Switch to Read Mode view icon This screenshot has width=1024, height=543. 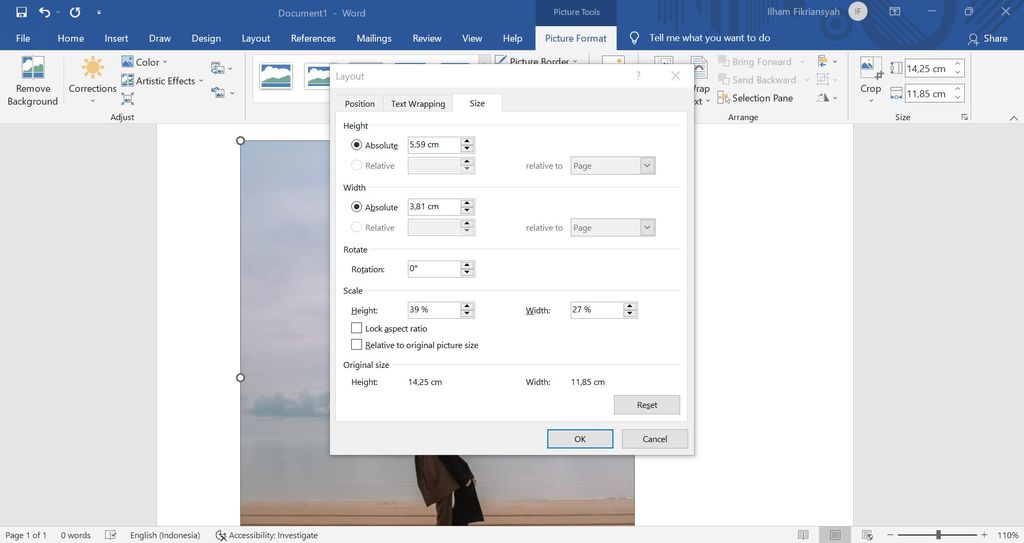coord(803,535)
